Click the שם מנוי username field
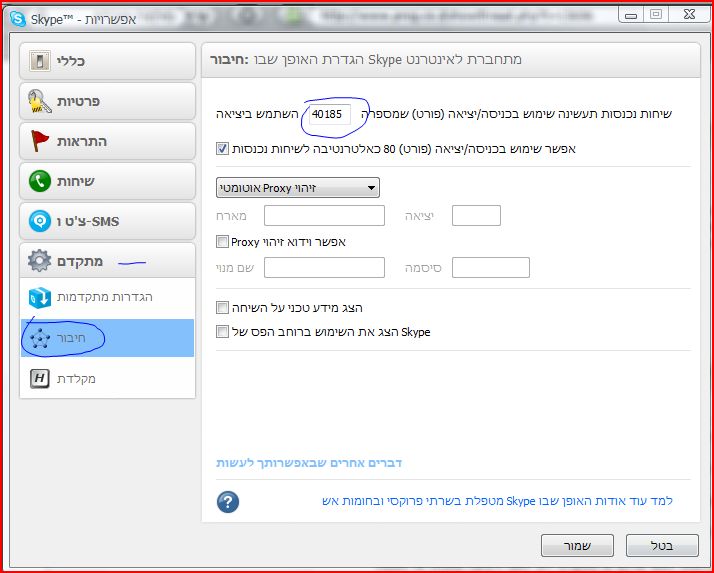 click(324, 267)
